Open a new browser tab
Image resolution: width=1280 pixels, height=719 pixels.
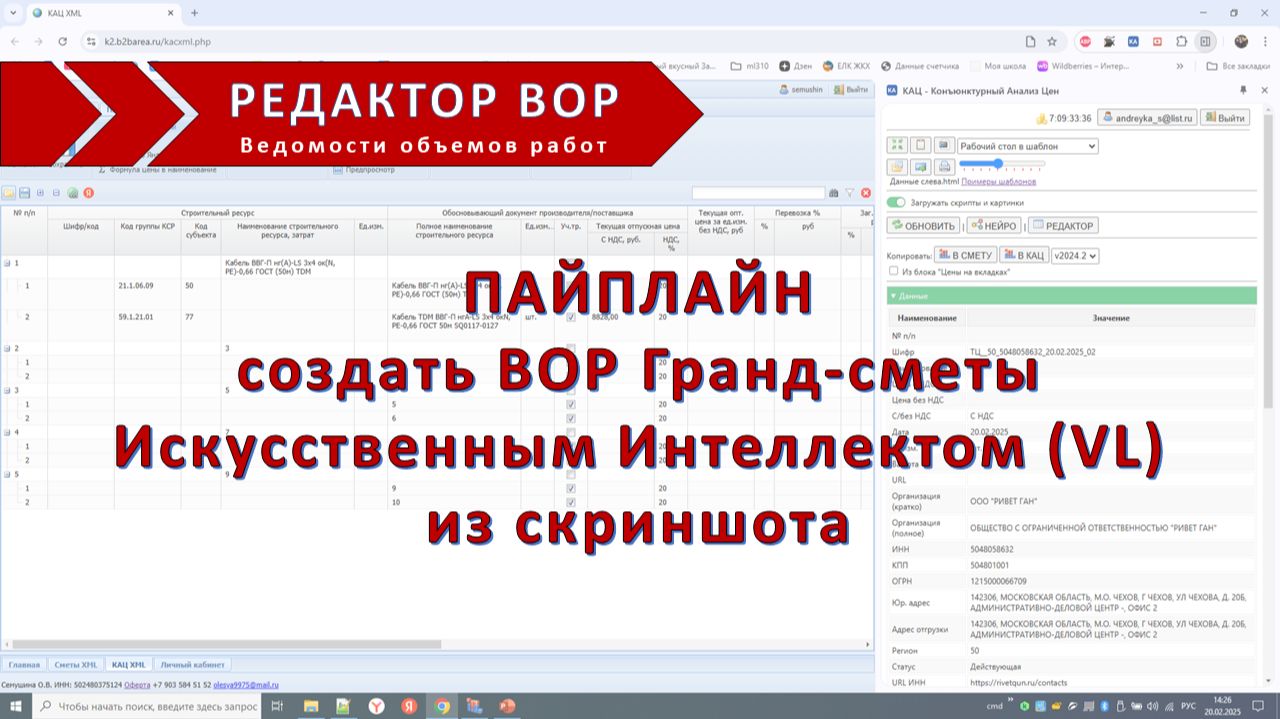click(194, 13)
